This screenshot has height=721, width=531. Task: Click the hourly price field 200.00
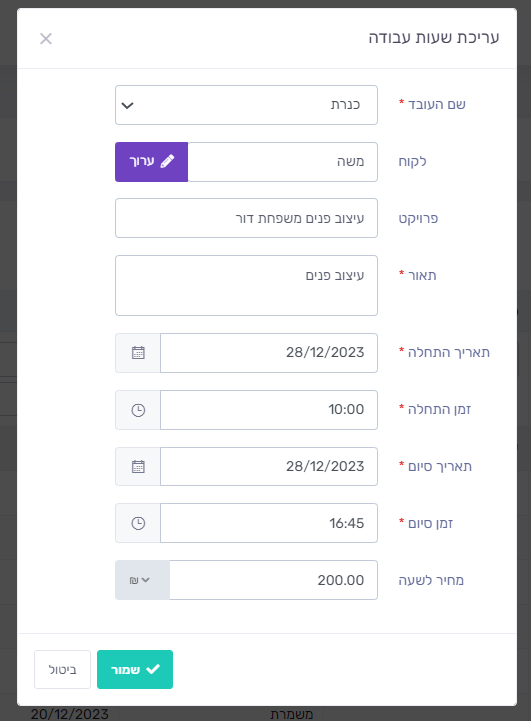tap(274, 580)
